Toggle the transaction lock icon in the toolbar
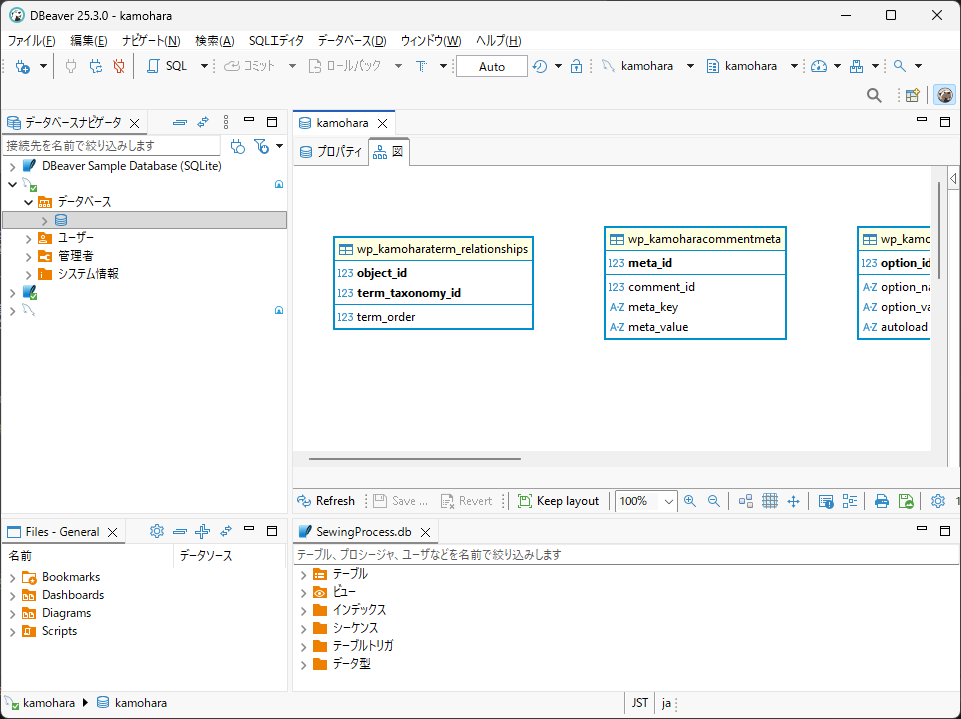Viewport: 961px width, 719px height. pos(576,66)
